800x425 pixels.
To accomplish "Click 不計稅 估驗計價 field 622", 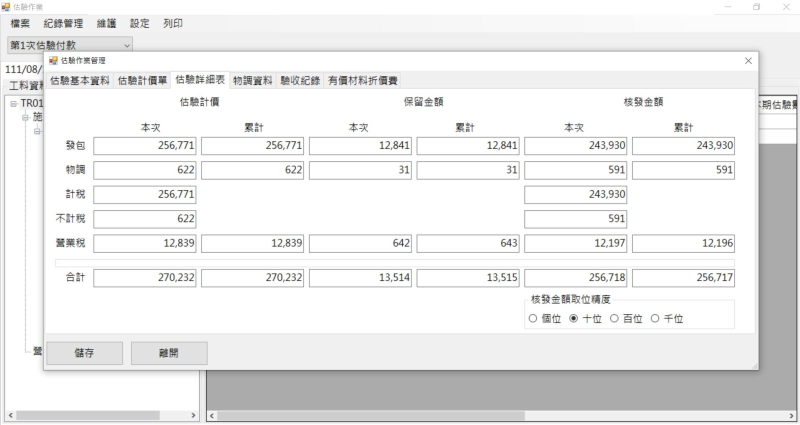I will (x=145, y=219).
